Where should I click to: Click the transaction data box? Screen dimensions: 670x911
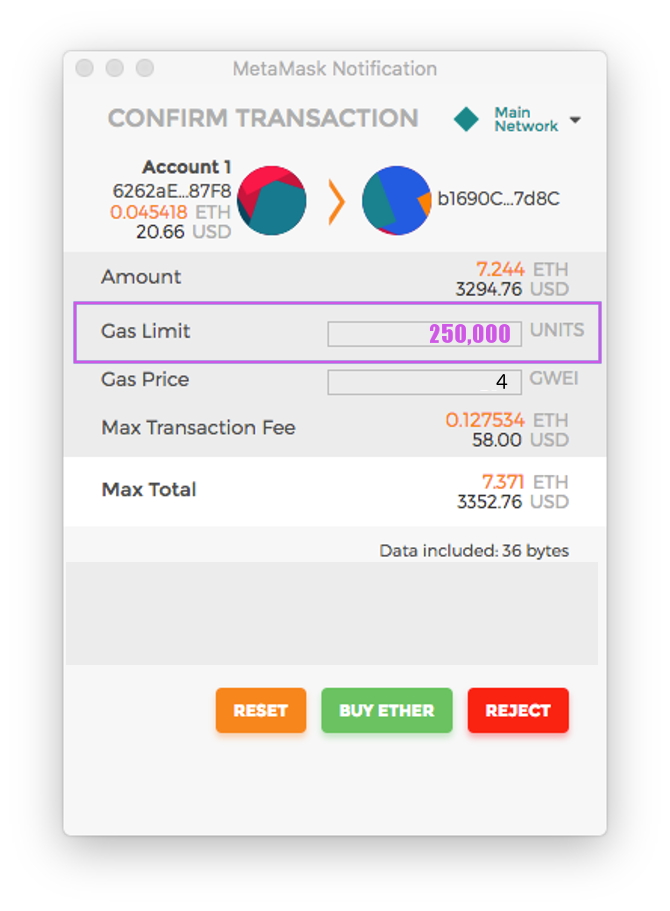tap(331, 613)
